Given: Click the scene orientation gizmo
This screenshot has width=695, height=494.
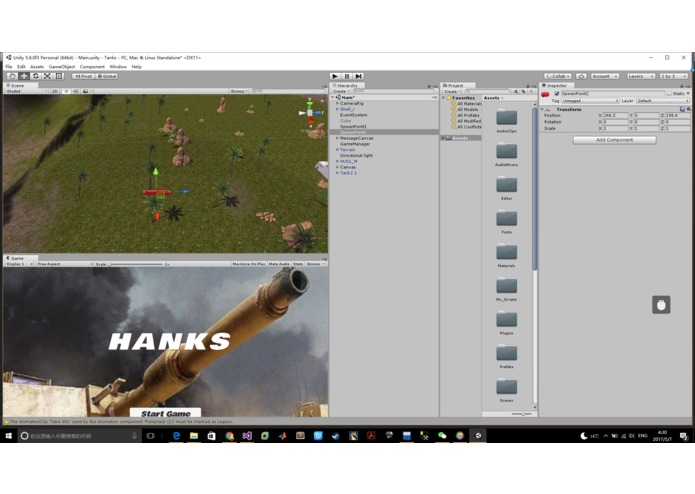Looking at the screenshot, I should 310,113.
